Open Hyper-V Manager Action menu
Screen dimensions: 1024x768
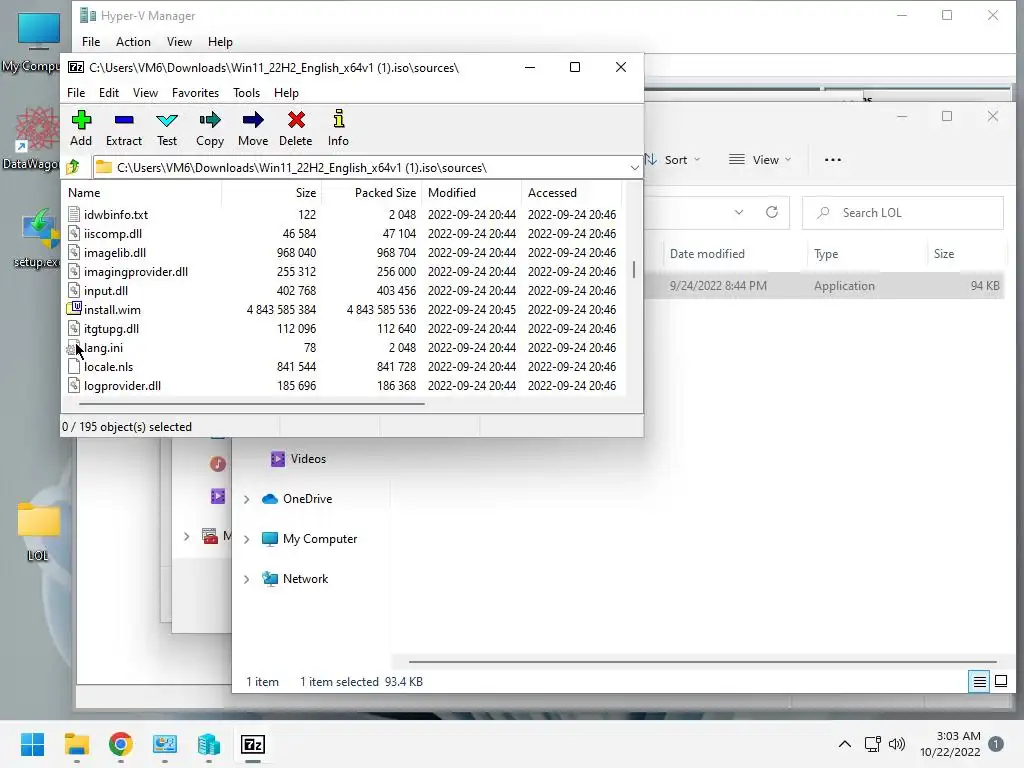(133, 42)
